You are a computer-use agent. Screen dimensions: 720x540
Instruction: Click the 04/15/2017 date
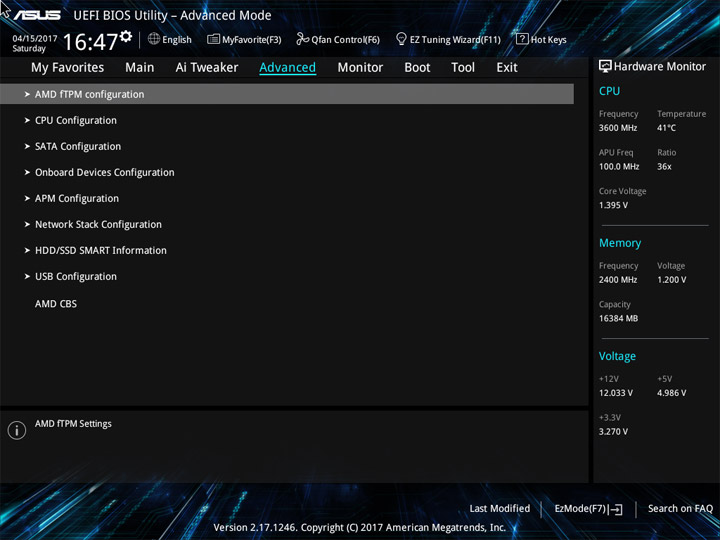(x=34, y=39)
